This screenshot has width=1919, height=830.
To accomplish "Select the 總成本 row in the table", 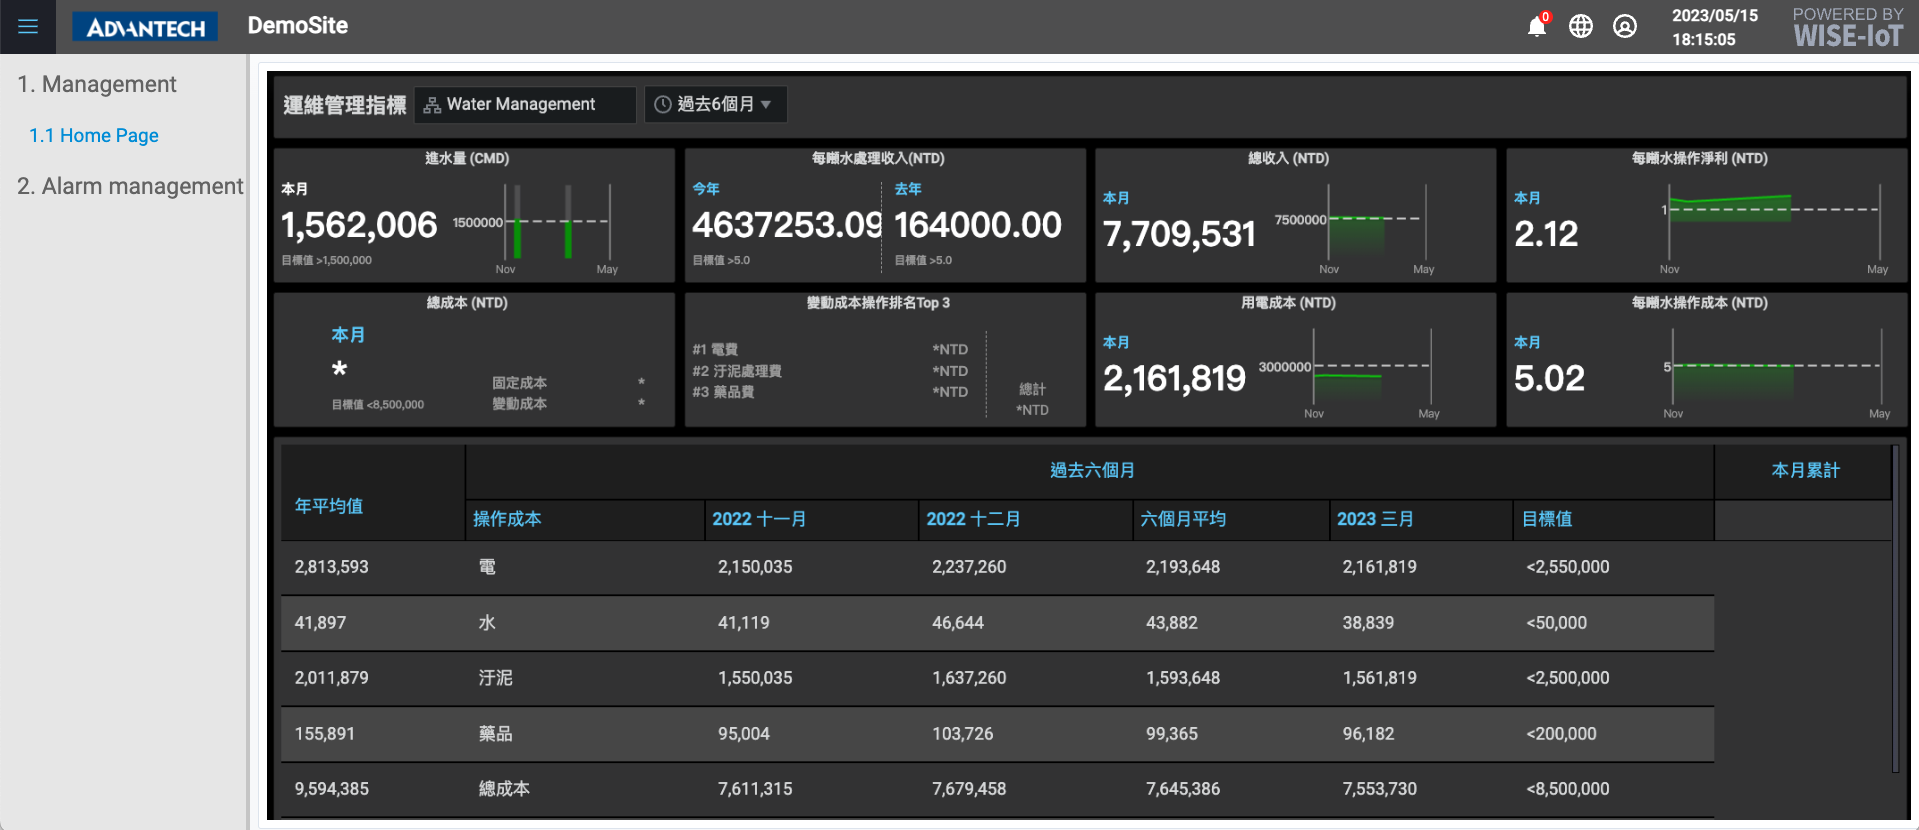I will point(504,789).
